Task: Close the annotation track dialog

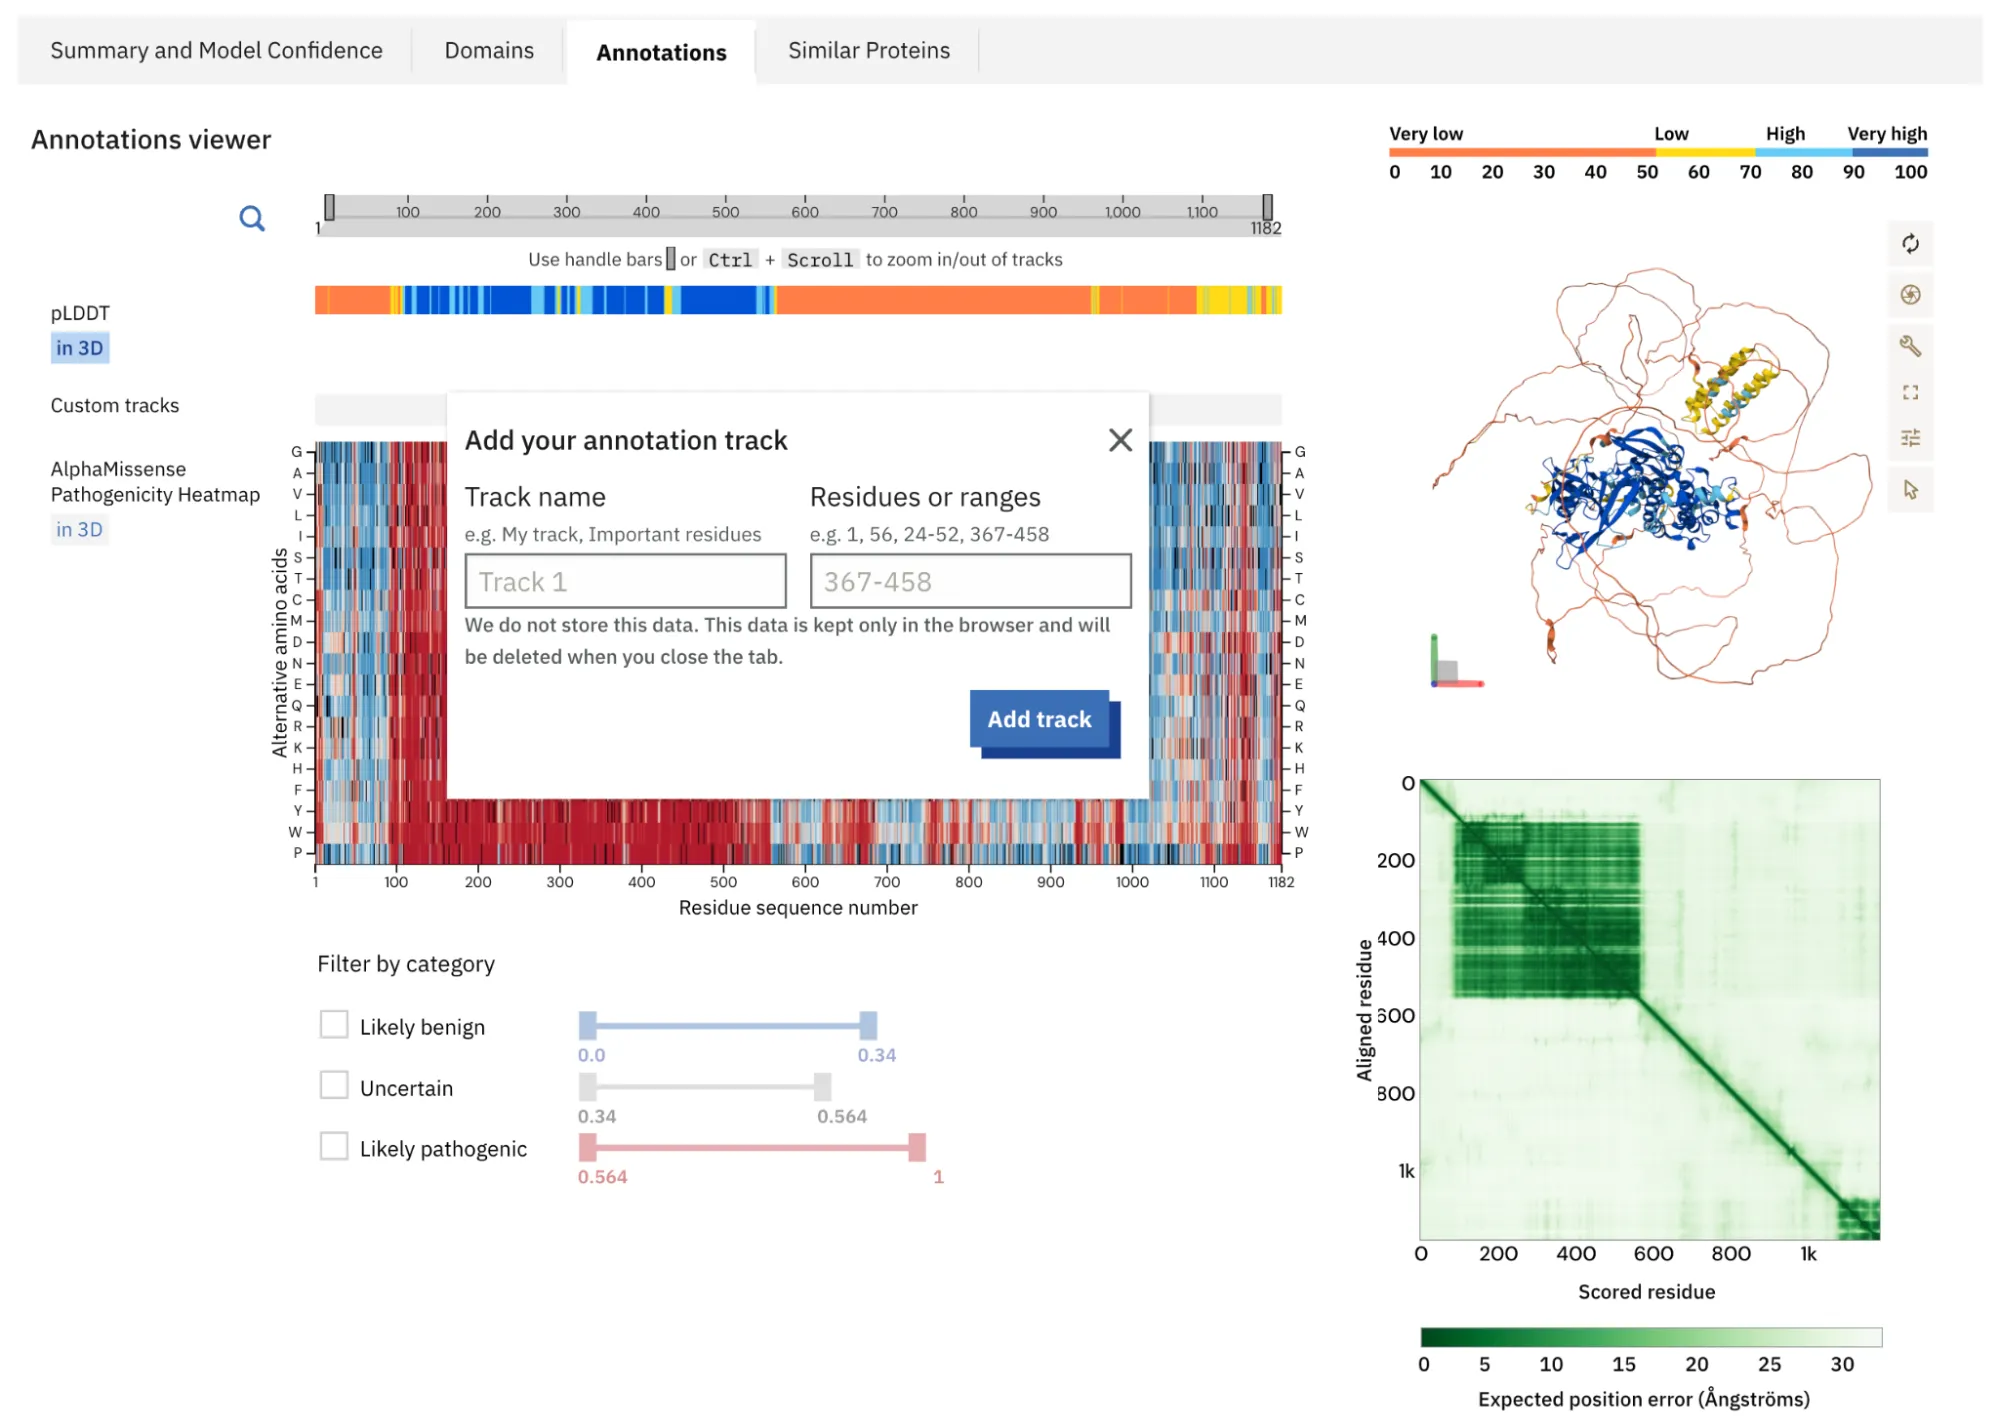Action: click(x=1120, y=440)
